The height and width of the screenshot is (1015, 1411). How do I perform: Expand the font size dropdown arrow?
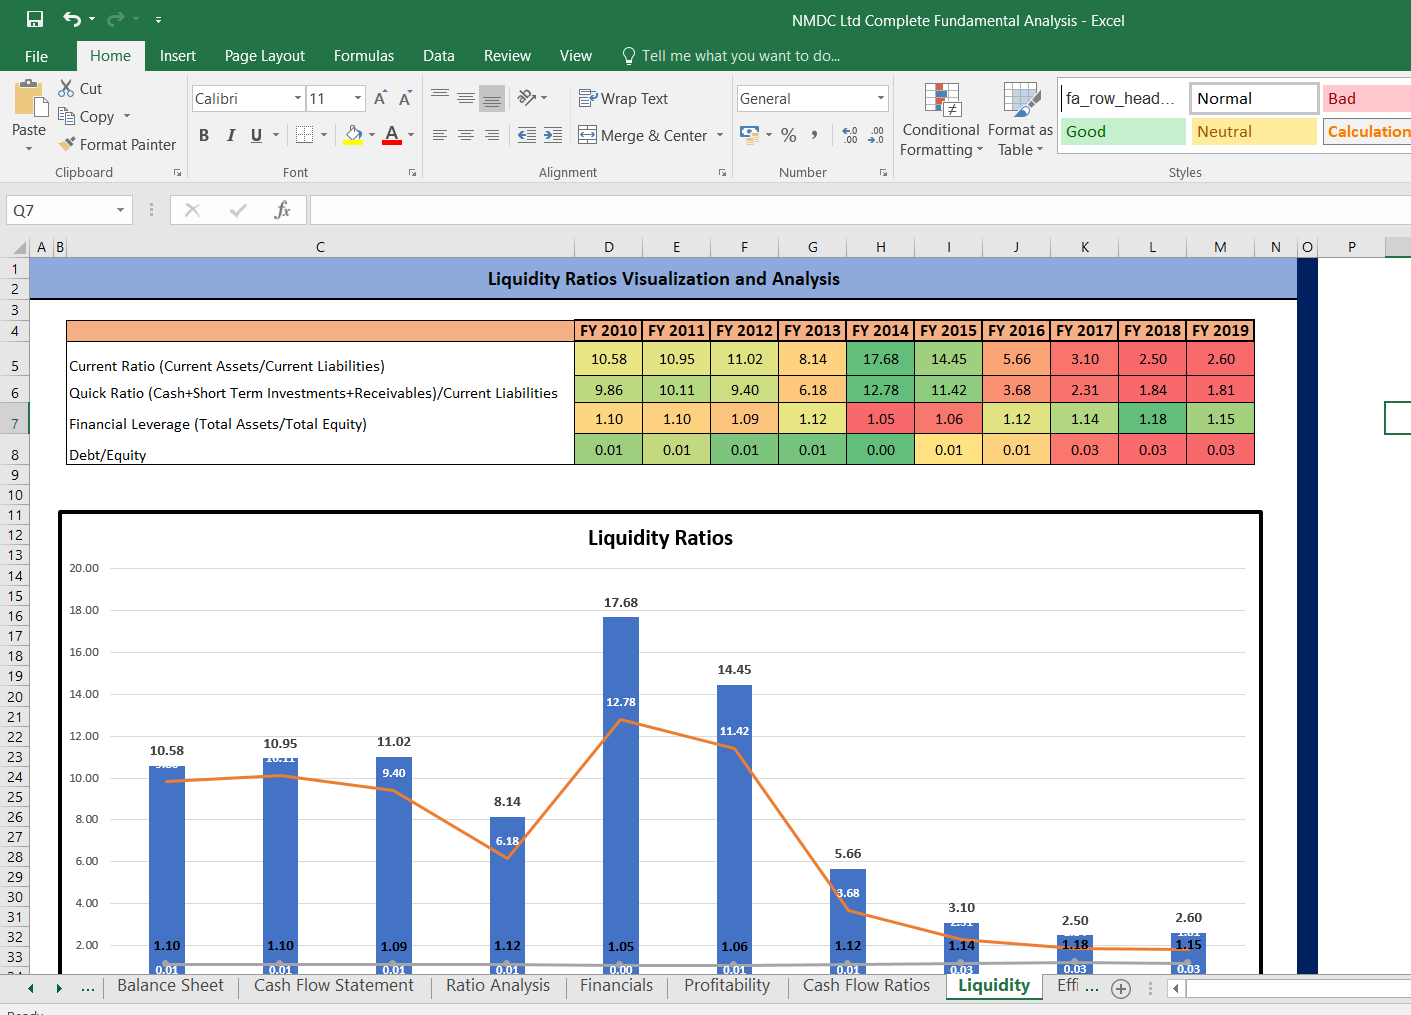tap(358, 98)
